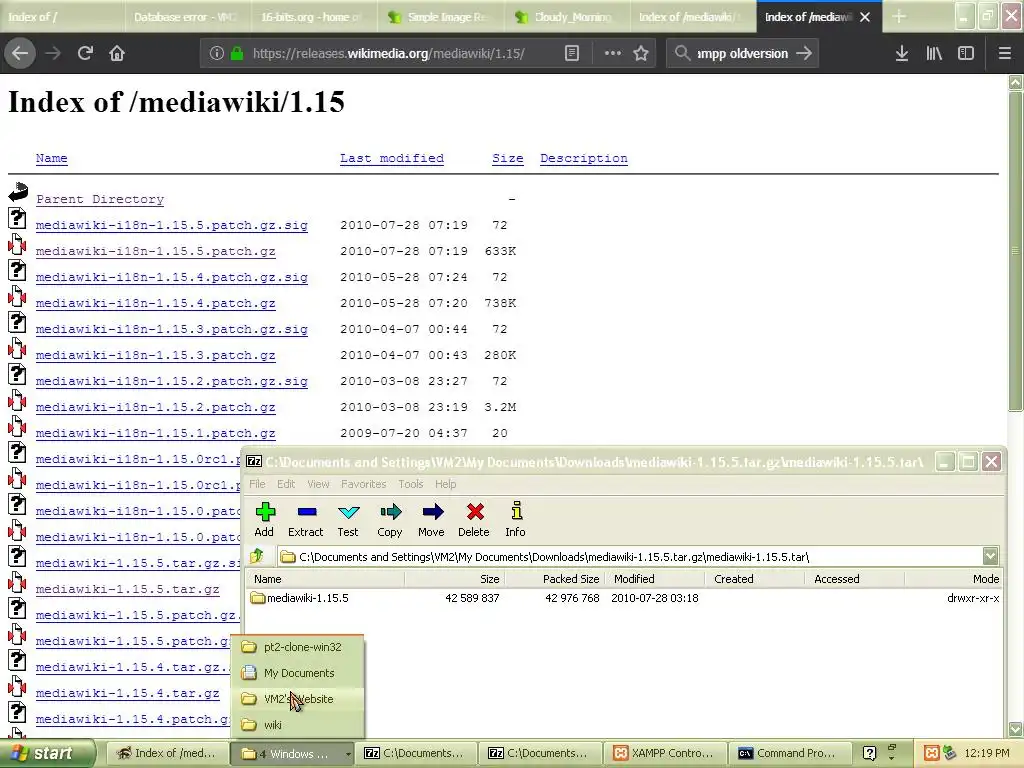1024x768 pixels.
Task: Bookmark this page with the star
Action: point(641,54)
